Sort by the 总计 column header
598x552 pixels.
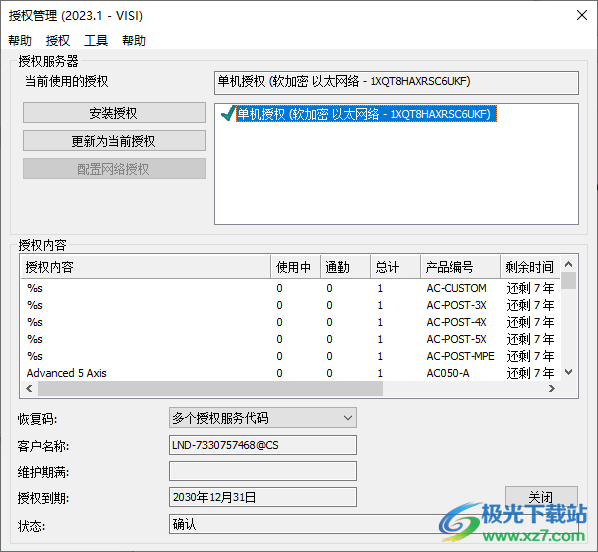click(395, 267)
